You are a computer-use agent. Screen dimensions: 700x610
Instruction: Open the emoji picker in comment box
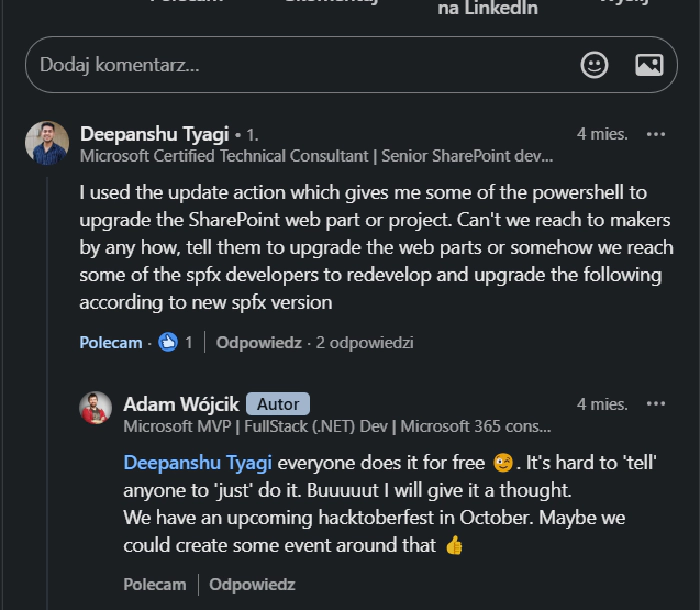(x=594, y=65)
